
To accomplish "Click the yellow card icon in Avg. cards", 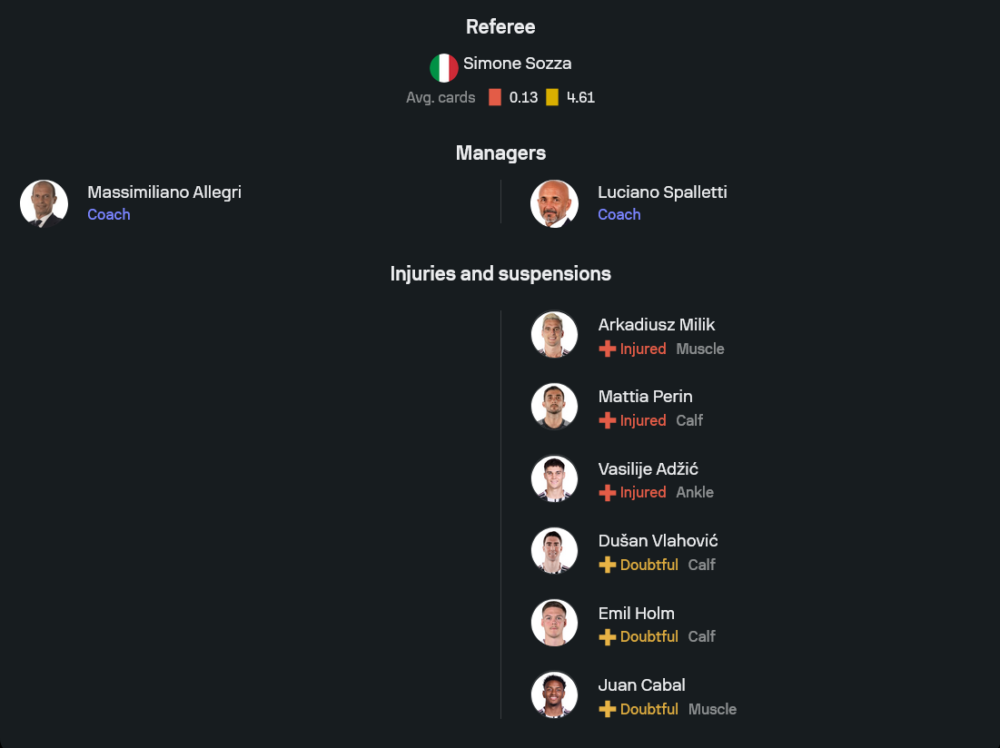I will 552,98.
